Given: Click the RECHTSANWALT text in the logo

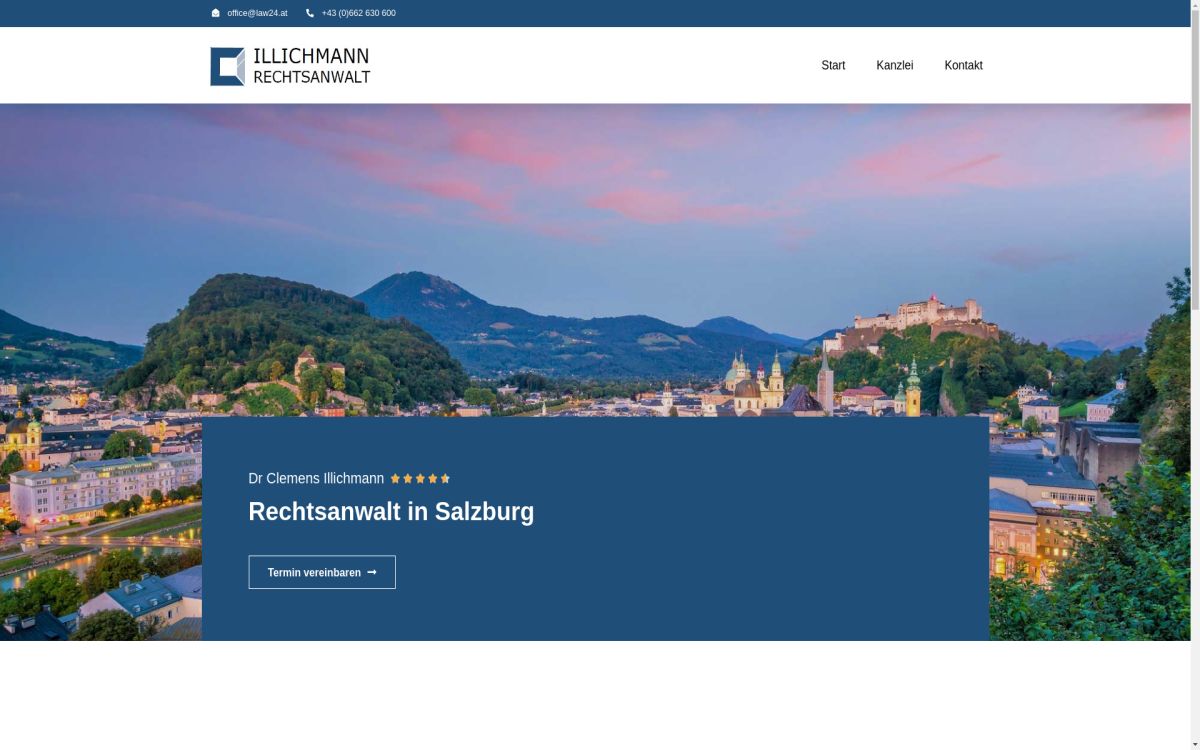Looking at the screenshot, I should (x=312, y=77).
